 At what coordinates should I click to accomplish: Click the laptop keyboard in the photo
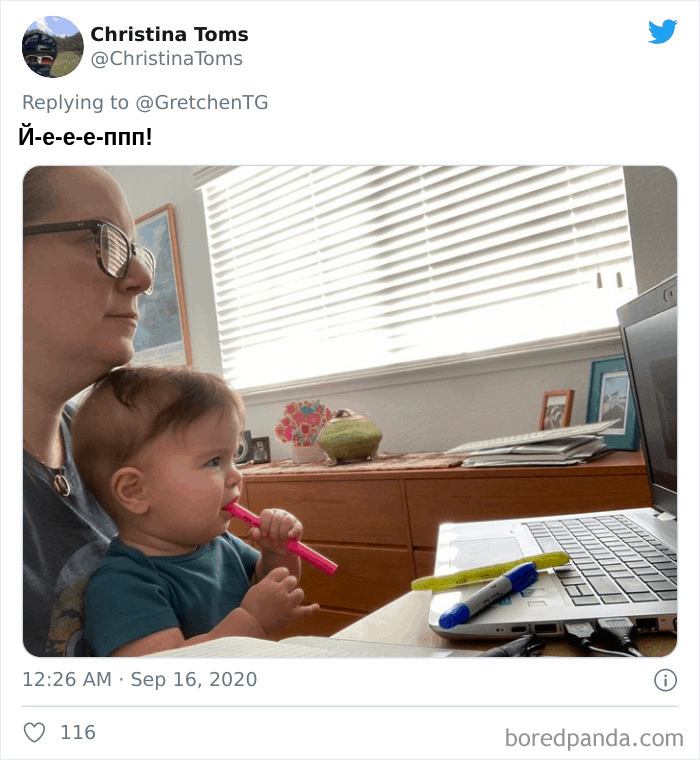604,557
